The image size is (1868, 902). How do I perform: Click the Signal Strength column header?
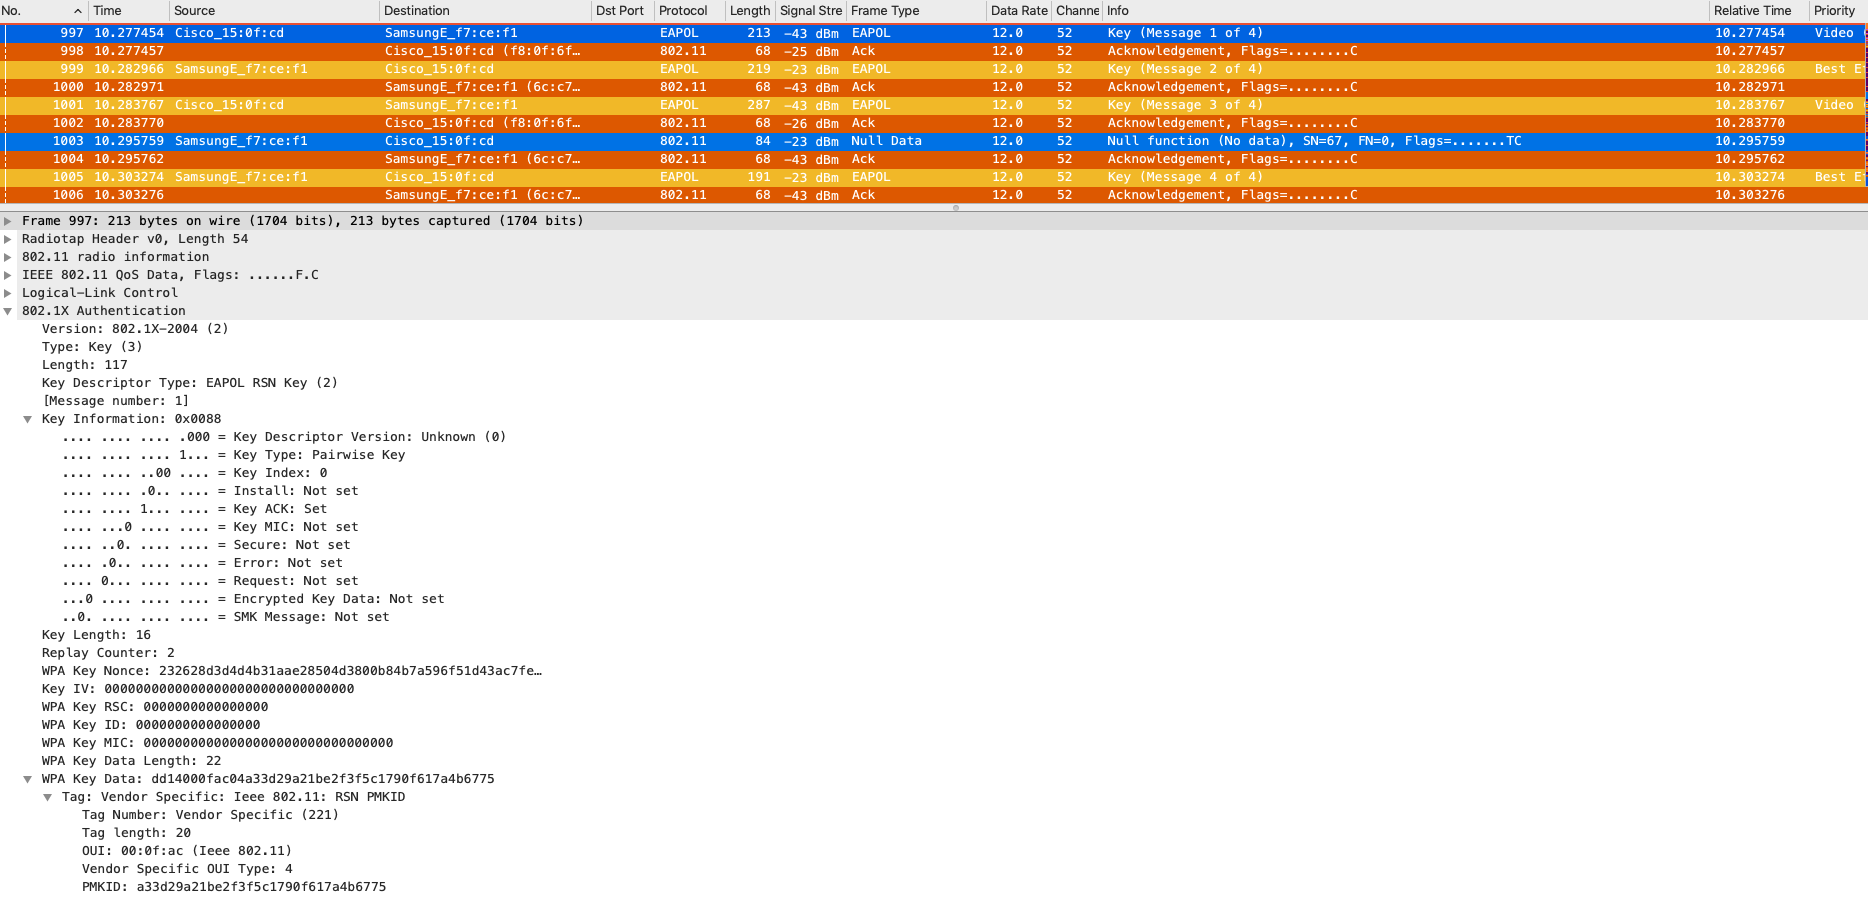810,11
